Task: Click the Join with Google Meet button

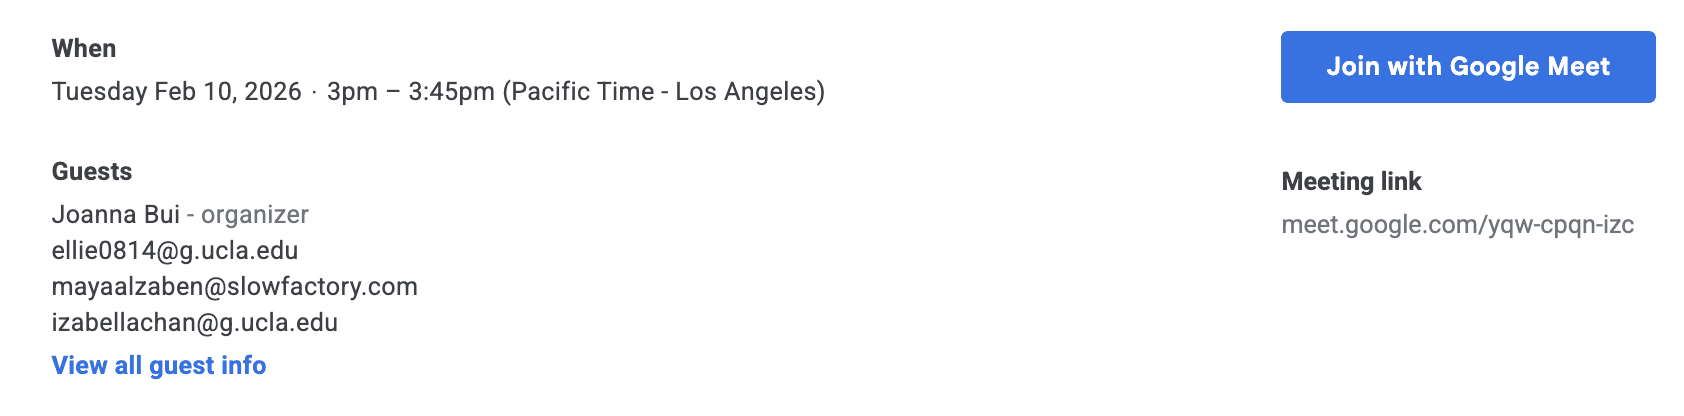Action: [x=1468, y=67]
